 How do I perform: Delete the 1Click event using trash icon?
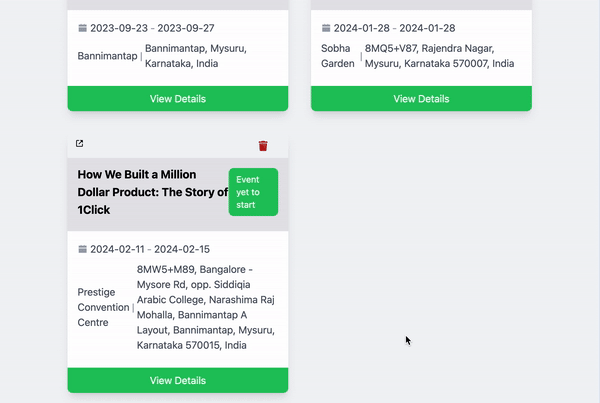263,146
